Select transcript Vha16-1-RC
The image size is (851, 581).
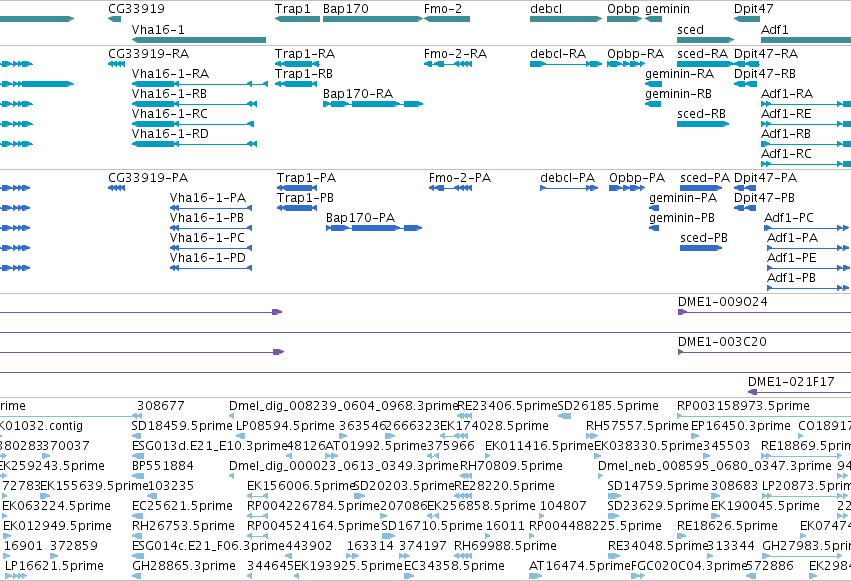tap(193, 124)
